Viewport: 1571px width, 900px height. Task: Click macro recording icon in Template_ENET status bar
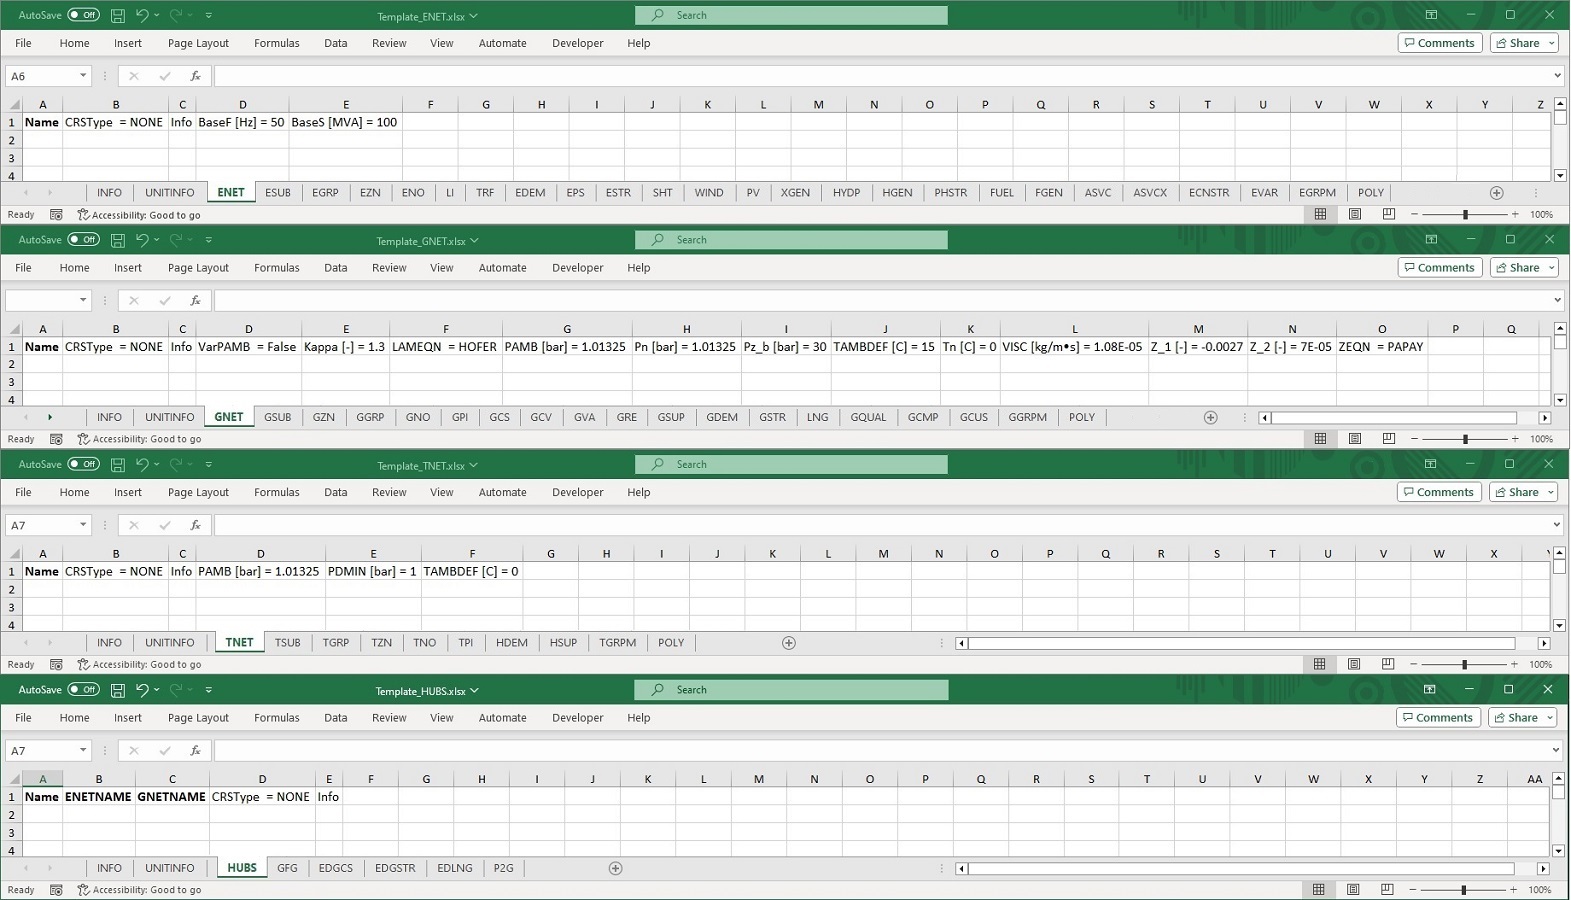56,215
